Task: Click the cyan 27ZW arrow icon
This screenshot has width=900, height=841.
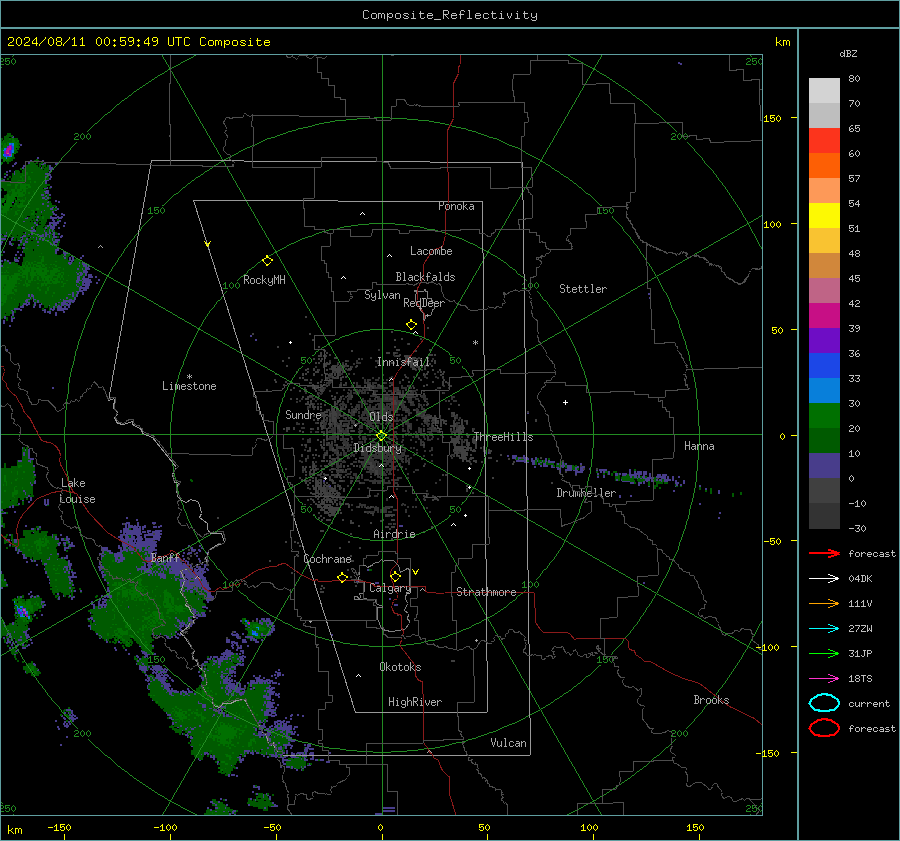Action: 824,629
